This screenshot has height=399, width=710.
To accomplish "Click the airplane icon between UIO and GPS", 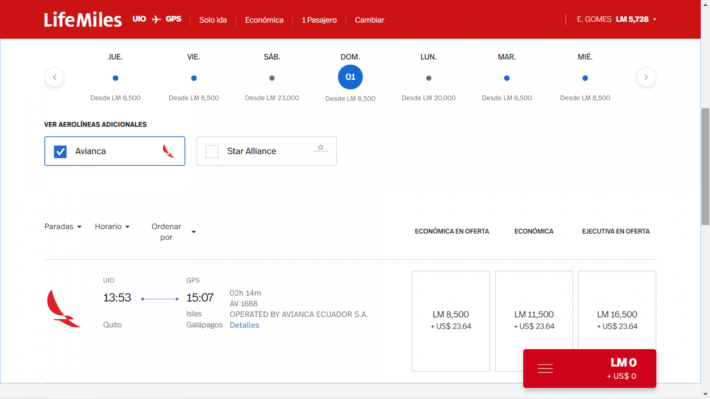I will [156, 19].
